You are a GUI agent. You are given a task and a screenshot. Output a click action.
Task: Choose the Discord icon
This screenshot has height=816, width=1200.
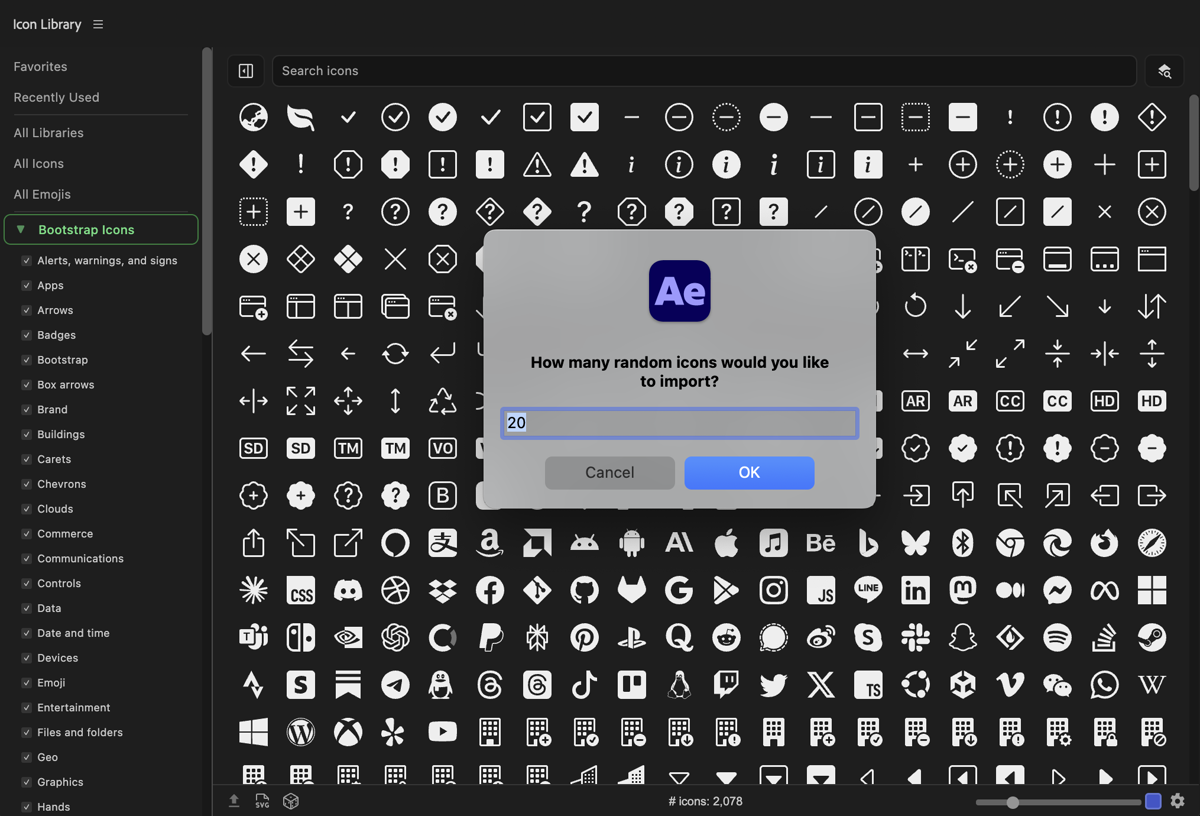348,590
